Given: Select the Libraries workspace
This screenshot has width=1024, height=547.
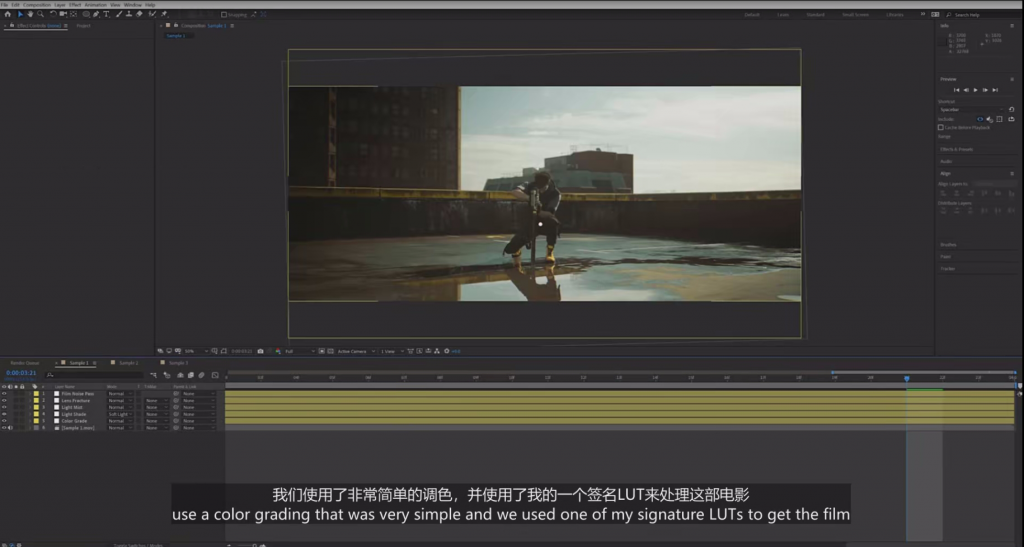Looking at the screenshot, I should click(x=895, y=14).
